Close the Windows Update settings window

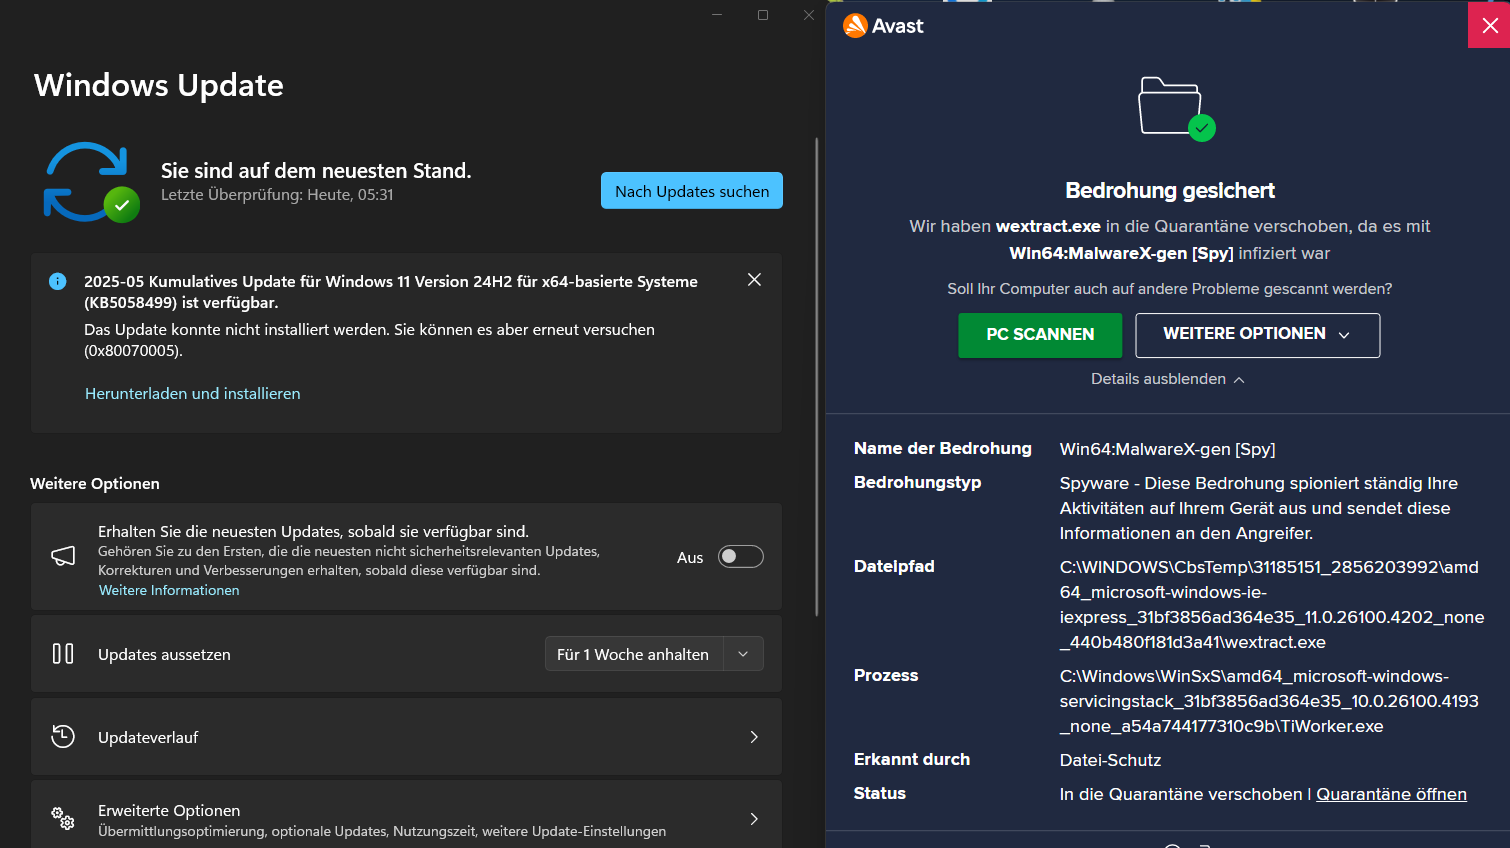click(x=809, y=15)
